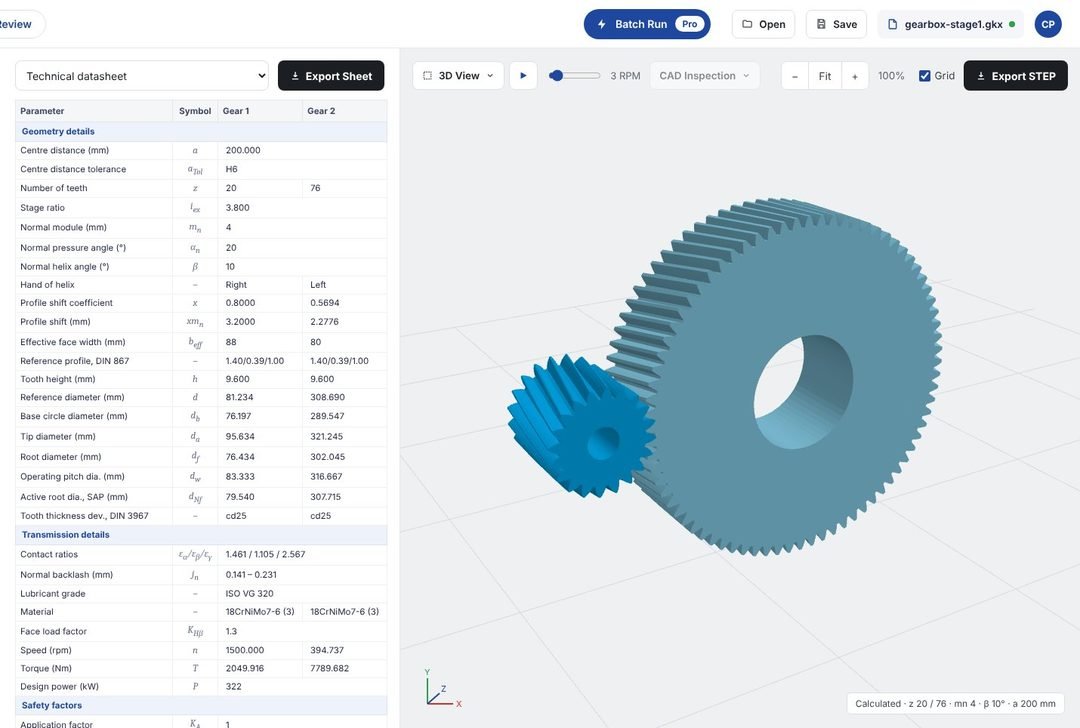This screenshot has height=728, width=1080.
Task: Zoom in with the plus button
Action: click(x=855, y=76)
